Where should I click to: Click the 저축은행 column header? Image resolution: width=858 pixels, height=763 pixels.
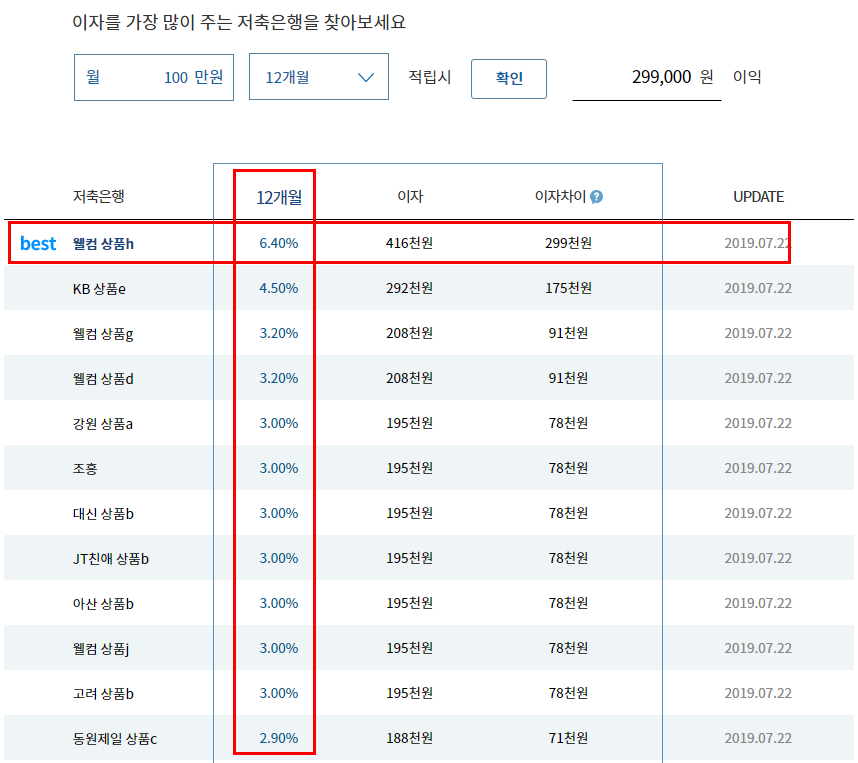pos(99,196)
